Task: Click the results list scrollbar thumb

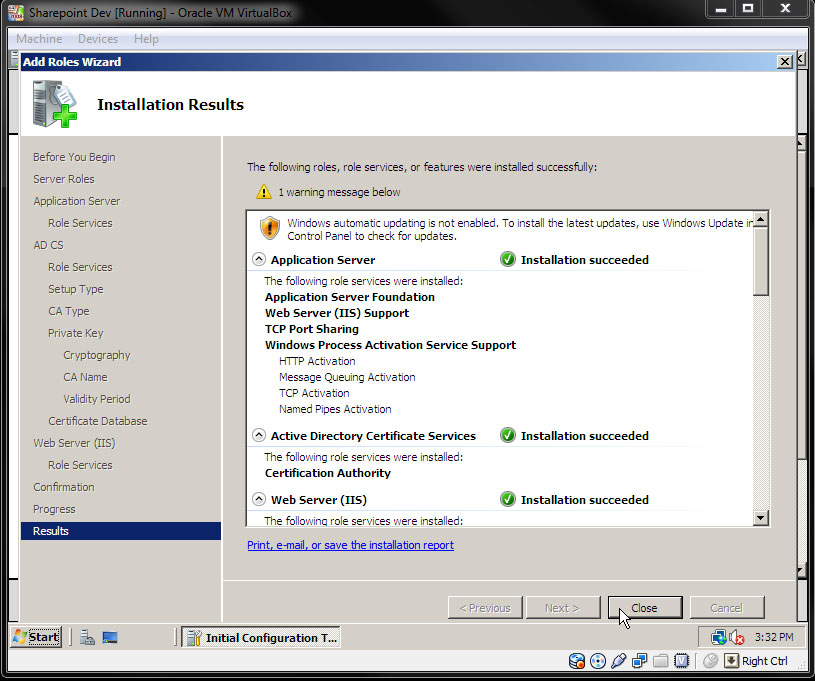Action: pos(760,261)
